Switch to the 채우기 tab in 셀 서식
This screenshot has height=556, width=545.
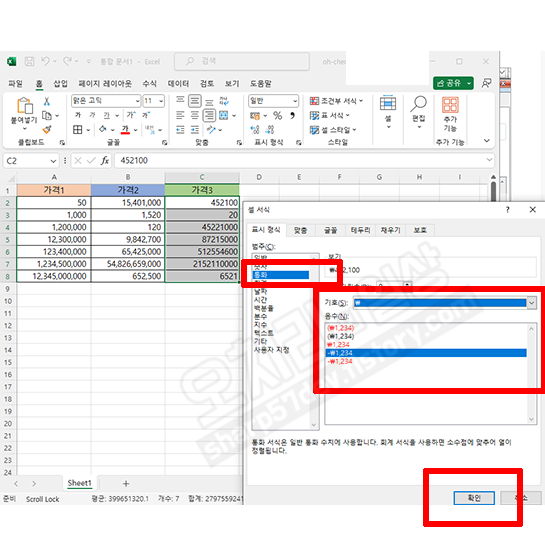click(390, 230)
